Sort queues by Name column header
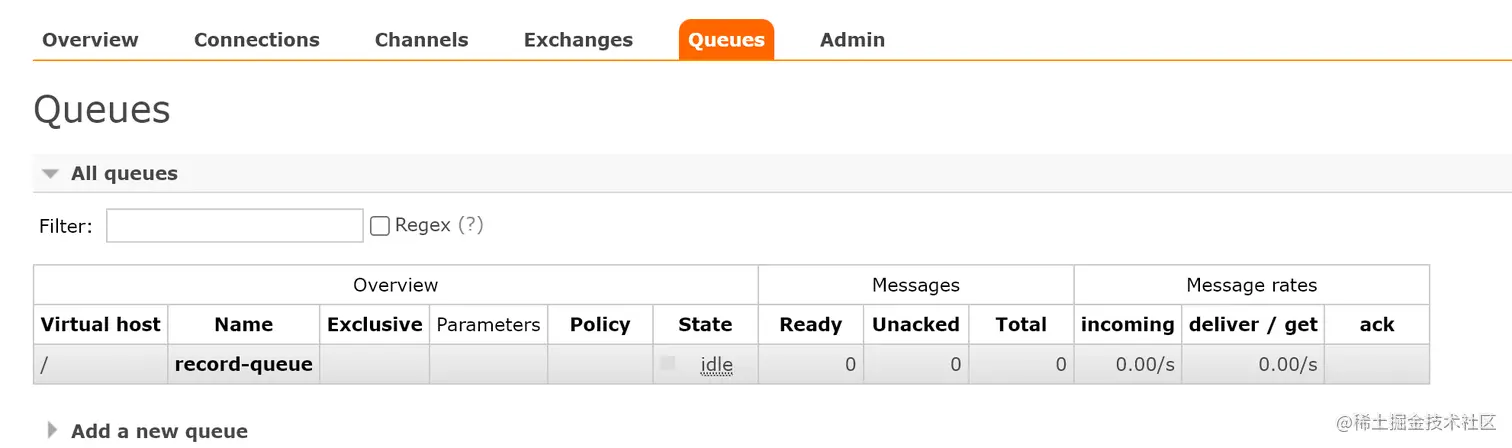The height and width of the screenshot is (448, 1512). [243, 324]
